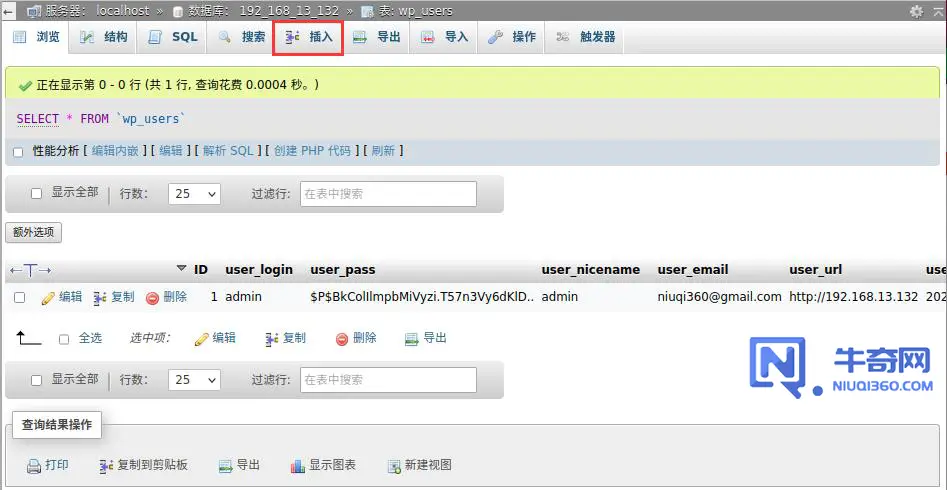This screenshot has width=947, height=490.
Task: Sort by user_nicename column header
Action: click(591, 269)
